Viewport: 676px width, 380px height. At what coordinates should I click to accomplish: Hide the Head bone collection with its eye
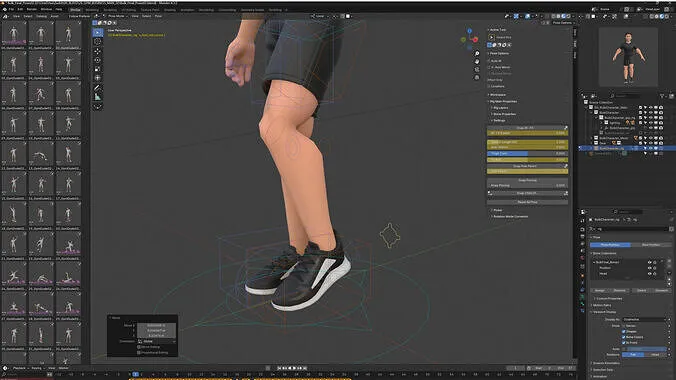click(649, 273)
